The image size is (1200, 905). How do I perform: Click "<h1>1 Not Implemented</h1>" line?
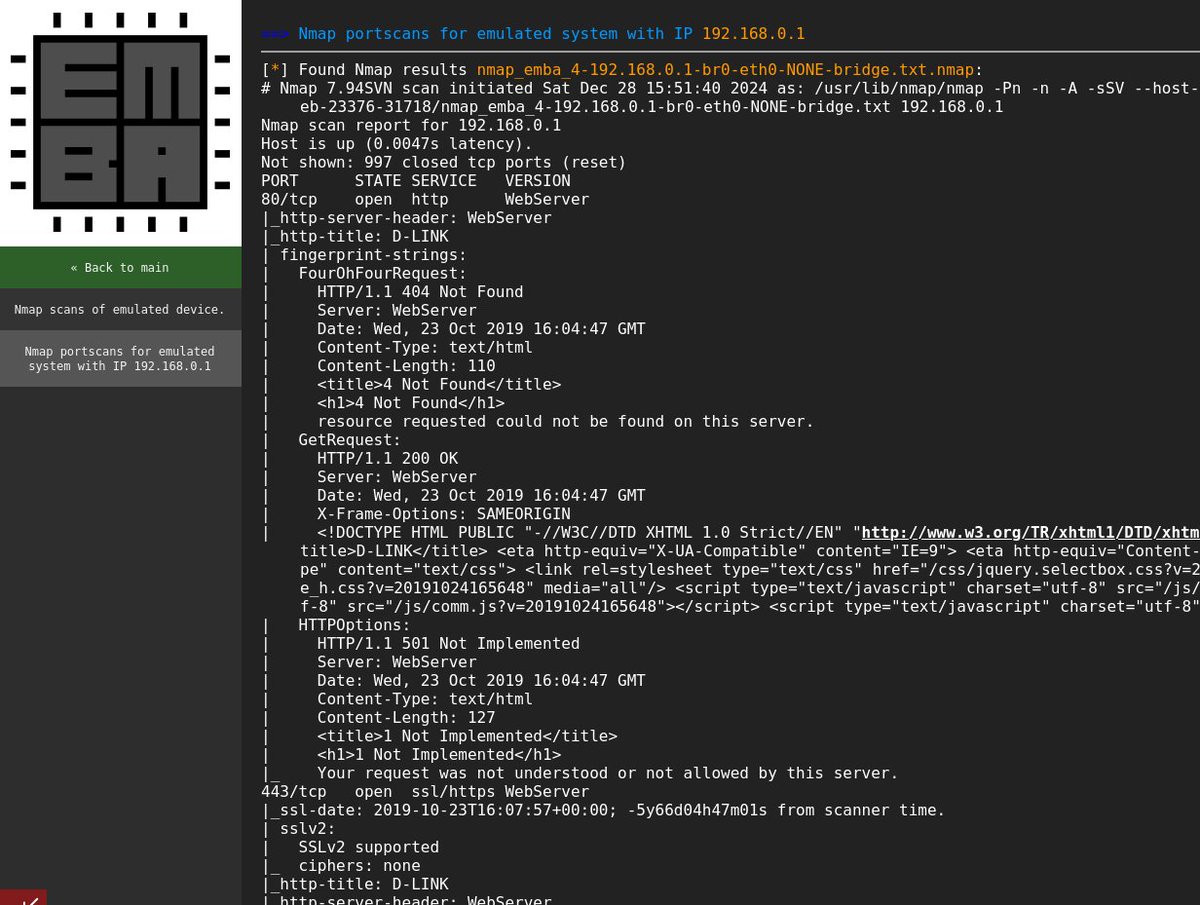coord(439,754)
